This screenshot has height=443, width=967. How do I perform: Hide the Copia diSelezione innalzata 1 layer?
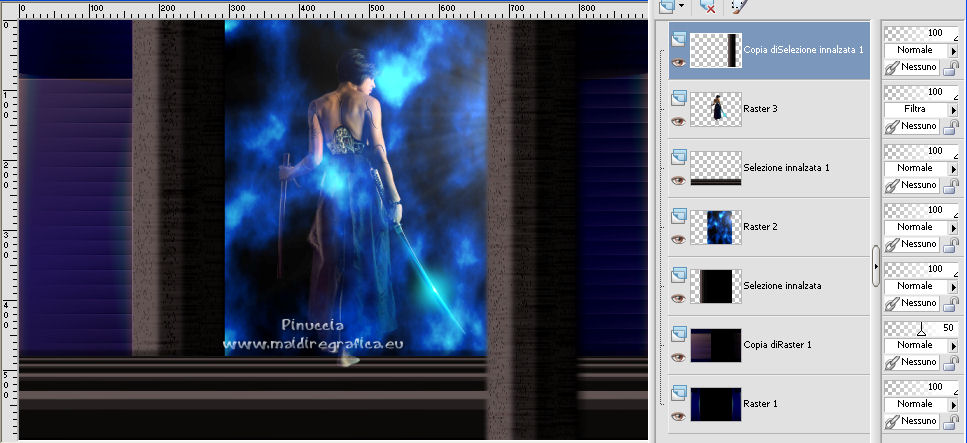point(678,62)
